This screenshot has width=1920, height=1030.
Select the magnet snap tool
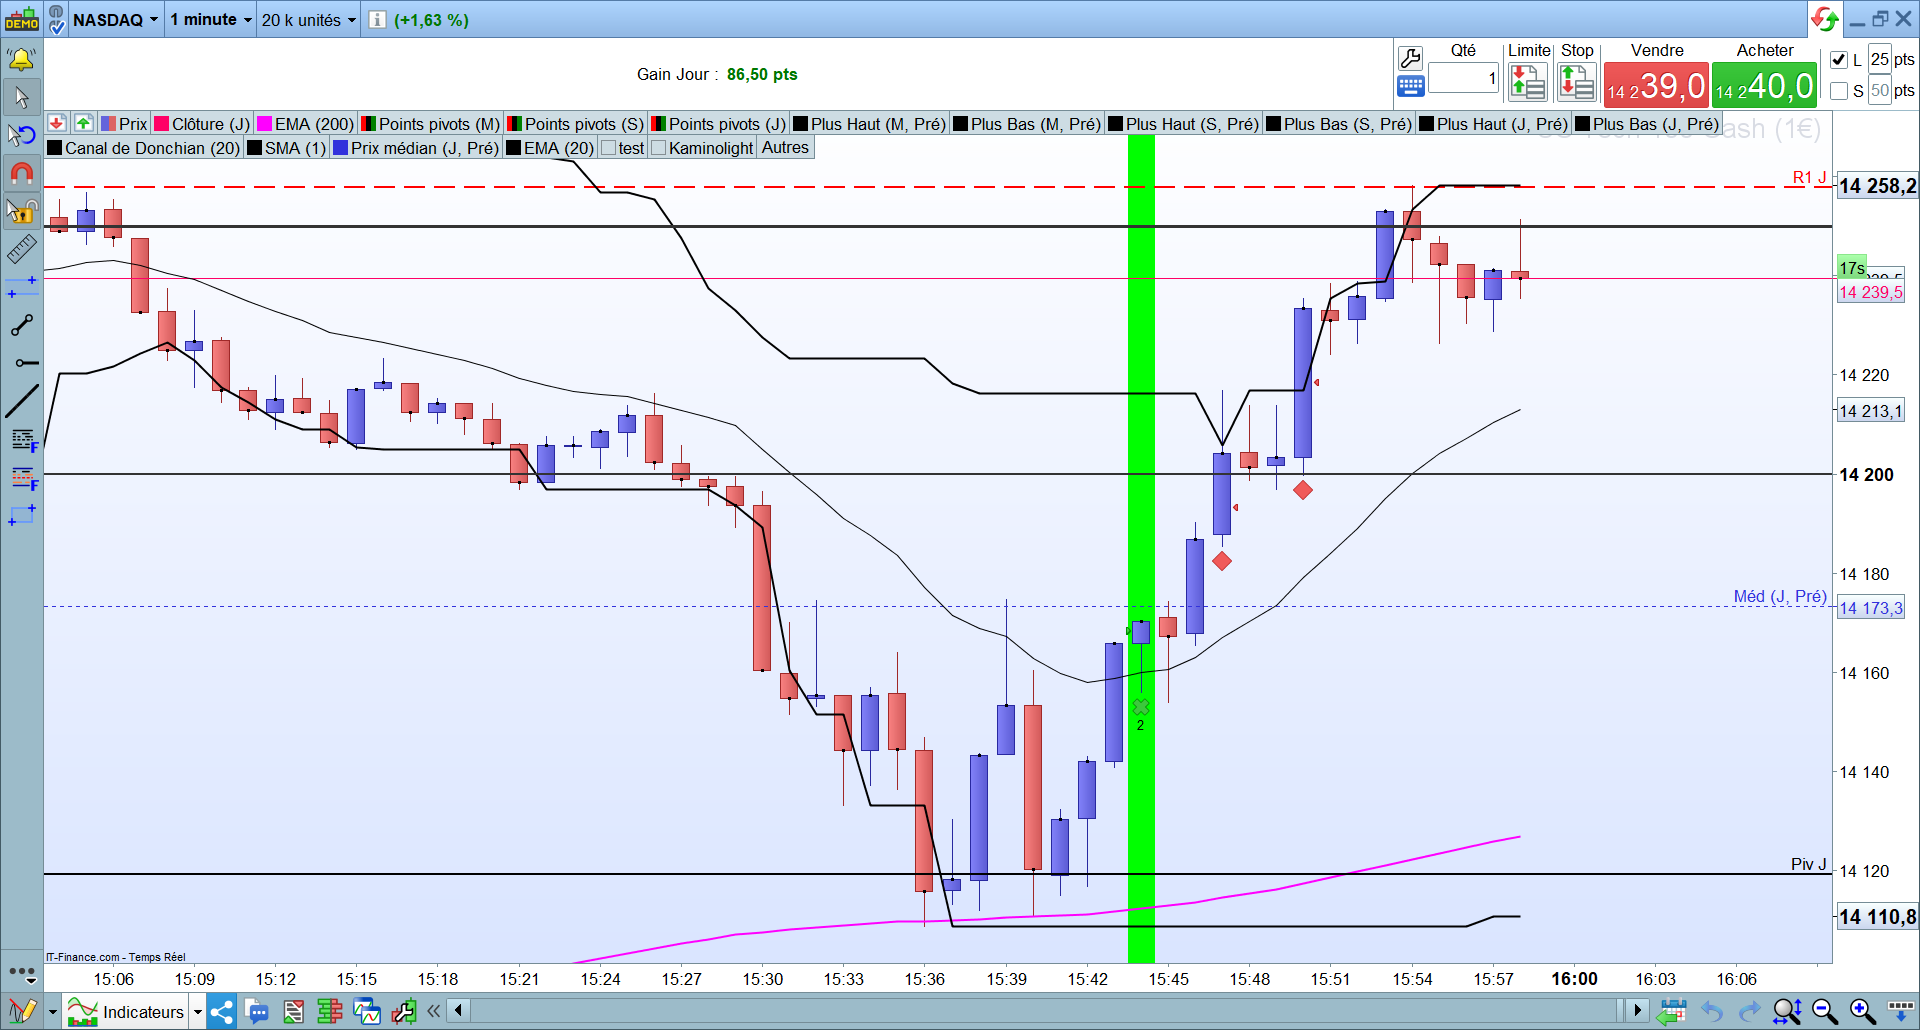[21, 173]
